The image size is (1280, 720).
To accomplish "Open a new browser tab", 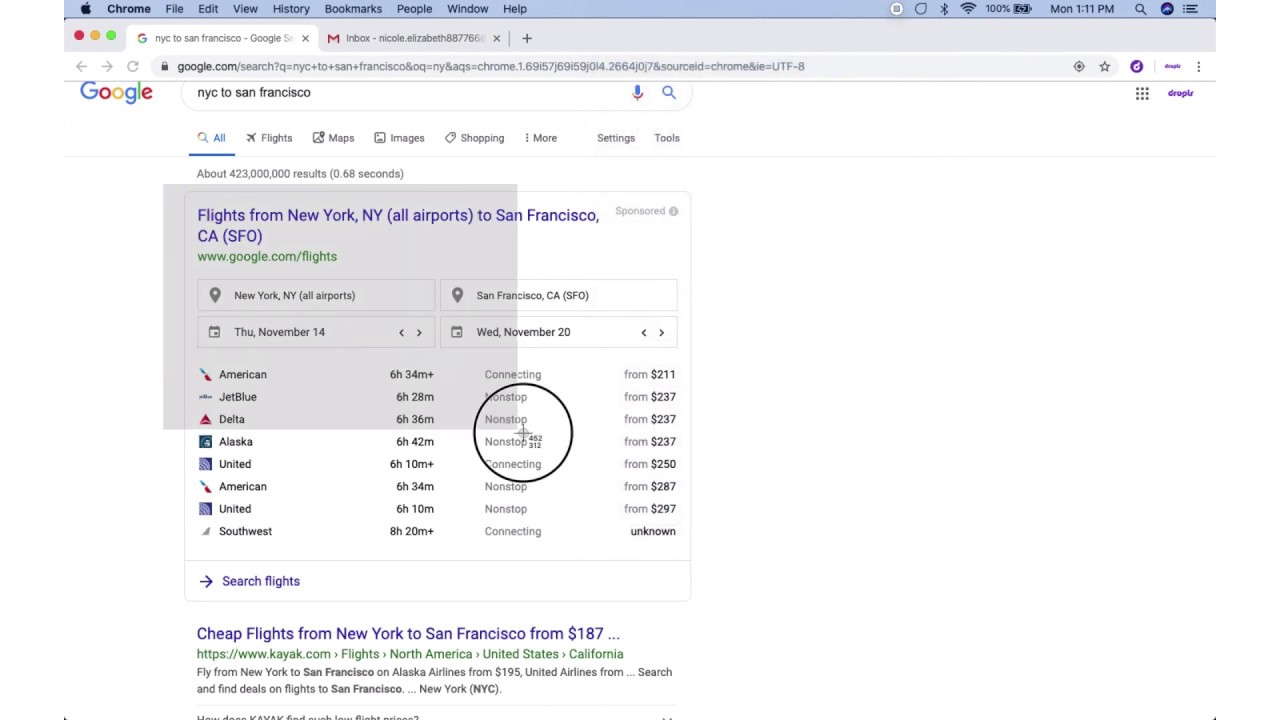I will click(x=527, y=38).
